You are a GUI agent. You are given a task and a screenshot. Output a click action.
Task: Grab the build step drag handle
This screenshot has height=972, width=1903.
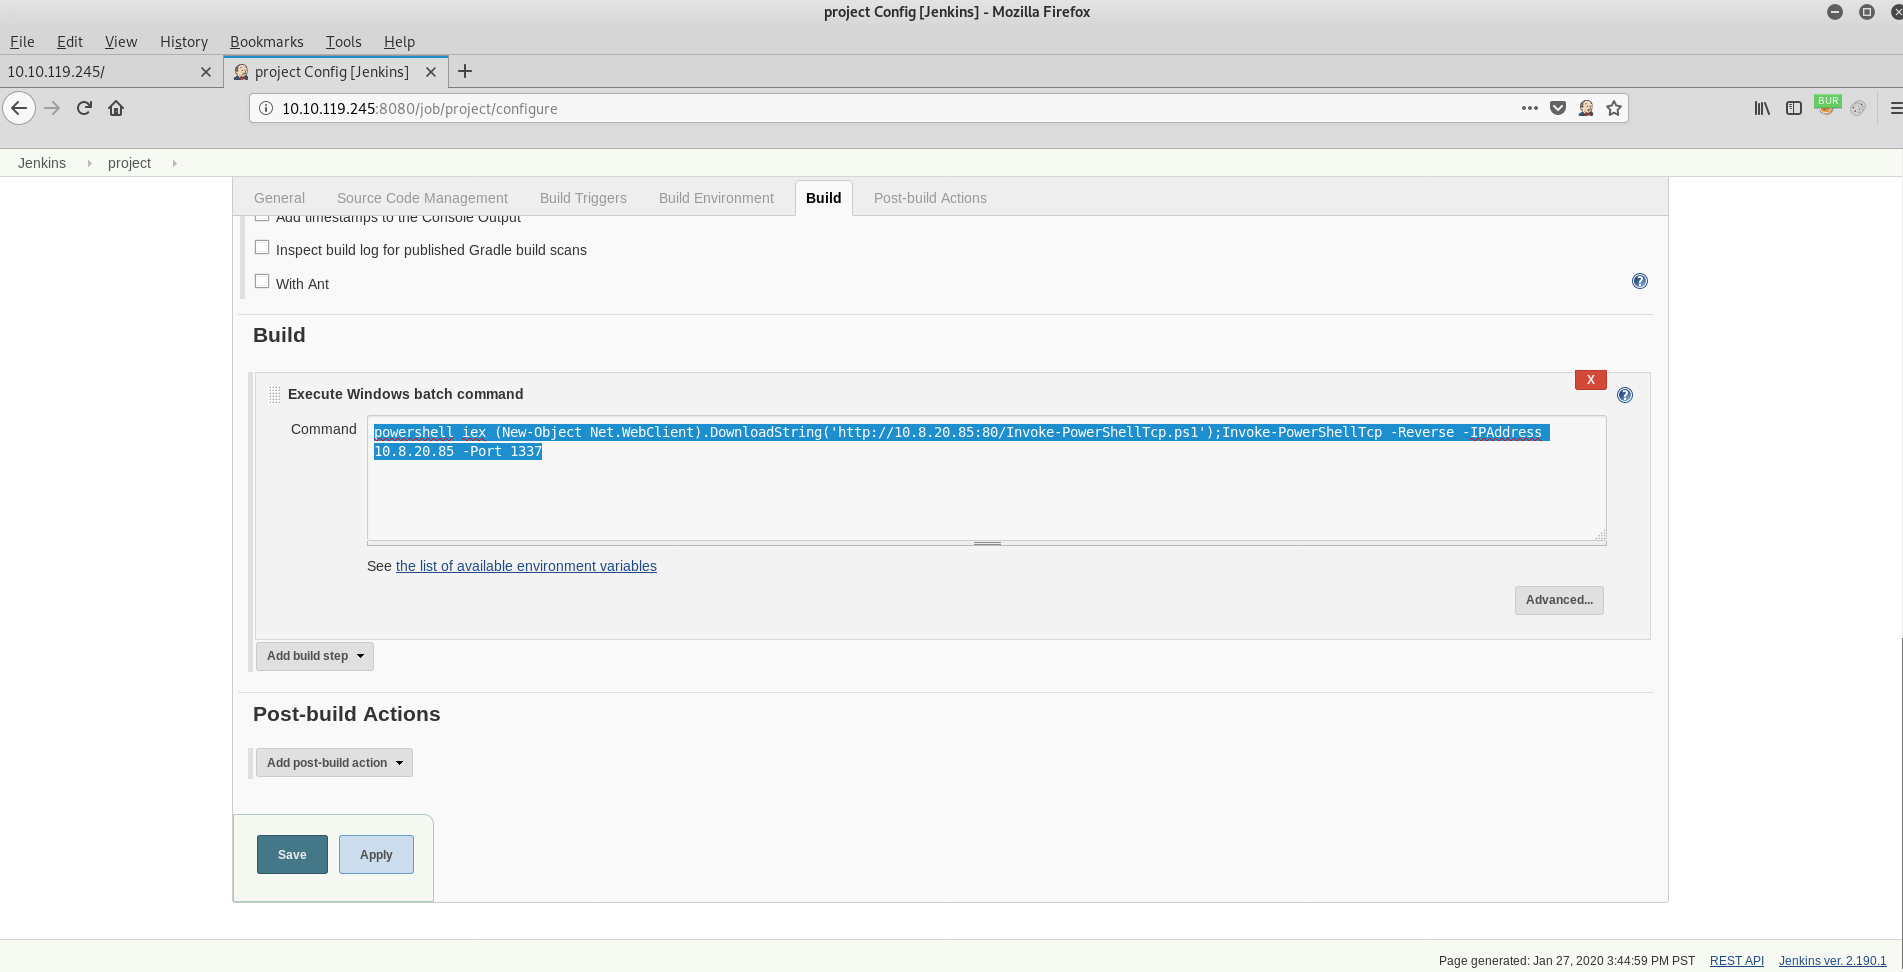[x=274, y=394]
